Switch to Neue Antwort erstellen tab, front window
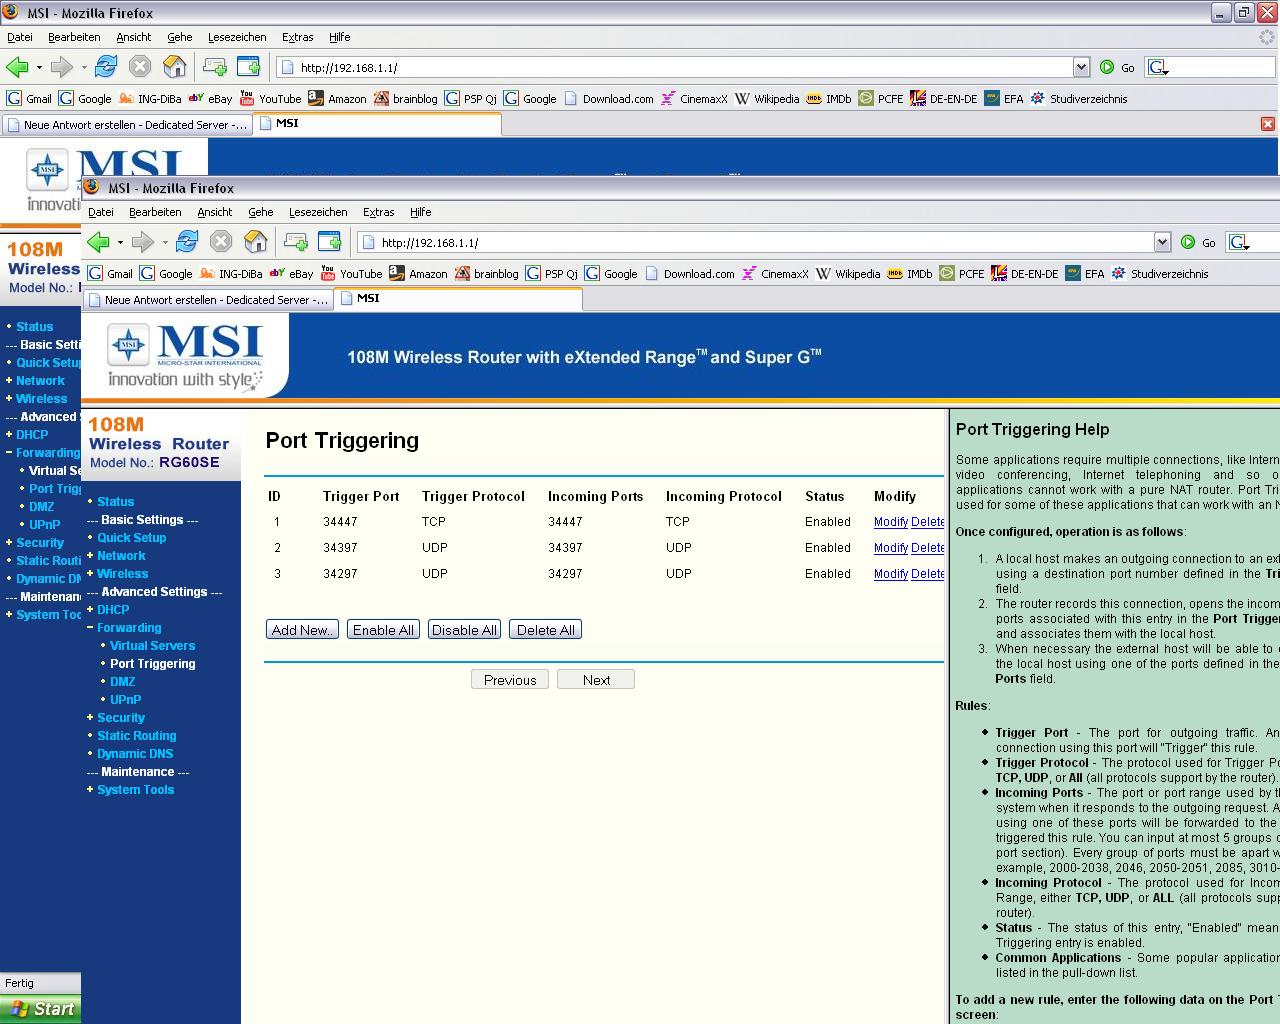 (x=208, y=299)
